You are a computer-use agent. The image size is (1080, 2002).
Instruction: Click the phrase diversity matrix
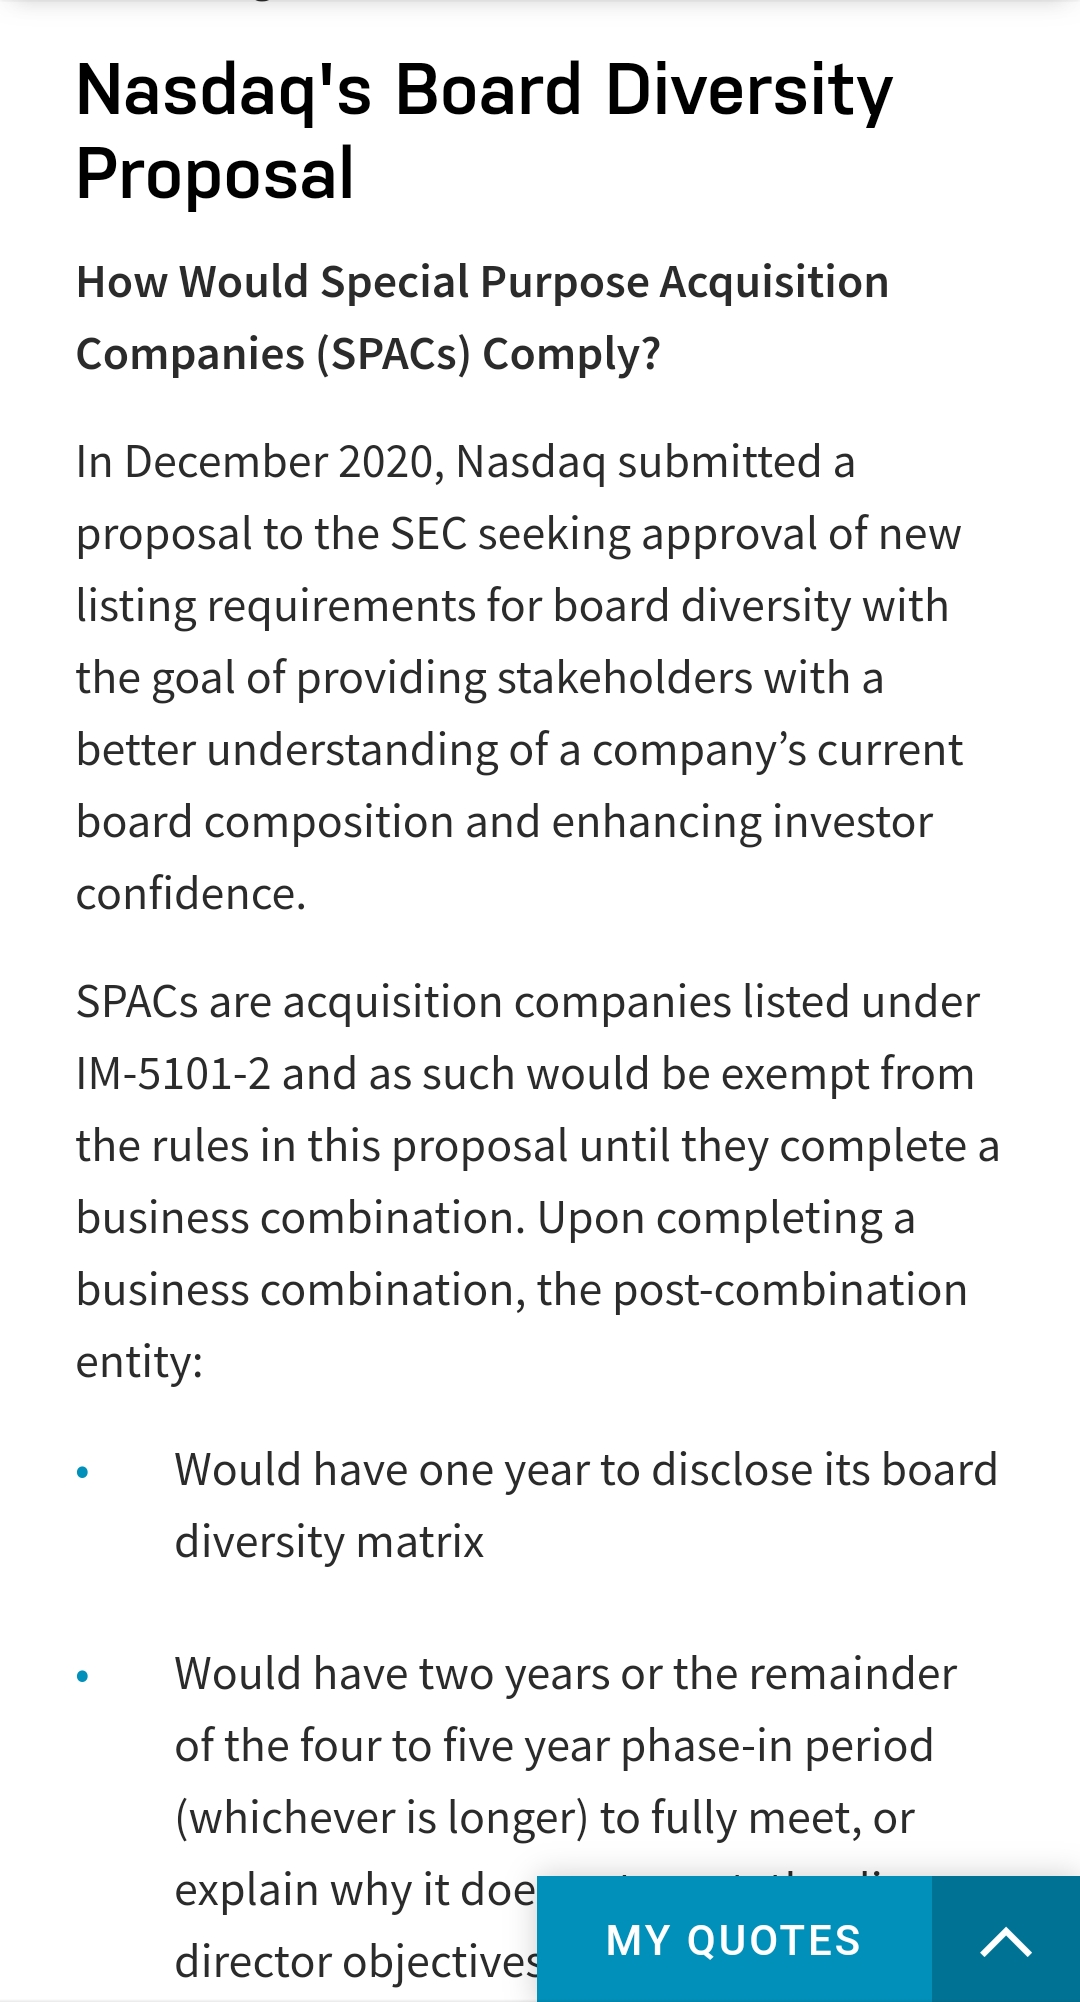click(x=329, y=1542)
